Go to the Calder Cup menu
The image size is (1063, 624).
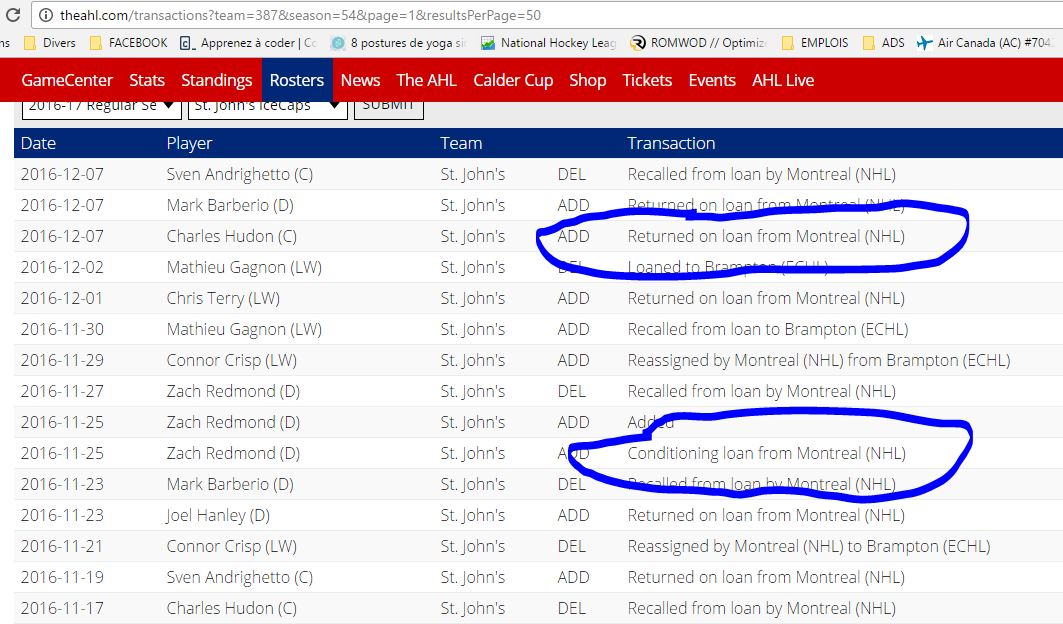click(x=513, y=80)
